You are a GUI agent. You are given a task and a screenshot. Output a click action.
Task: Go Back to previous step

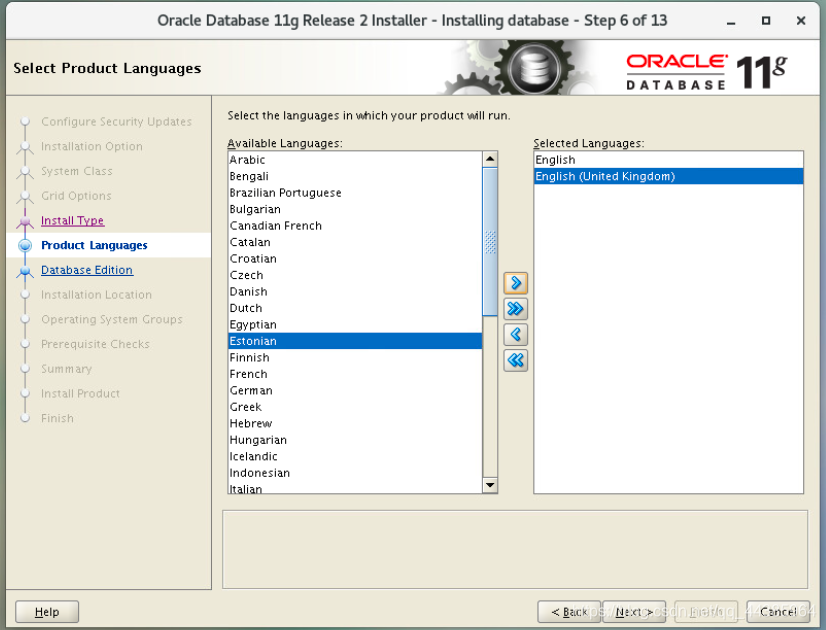point(569,612)
